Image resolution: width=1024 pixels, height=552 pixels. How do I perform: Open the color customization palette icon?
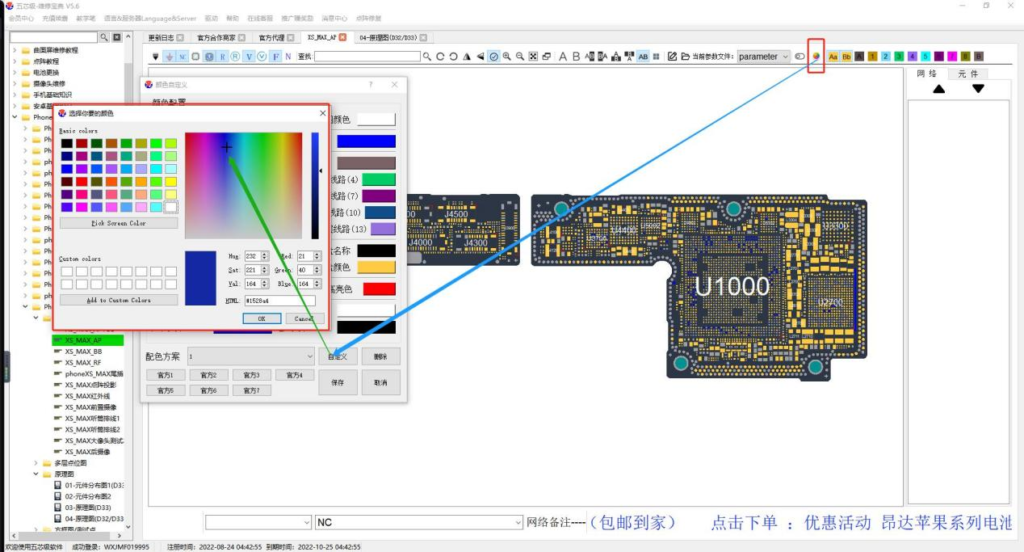tap(816, 56)
